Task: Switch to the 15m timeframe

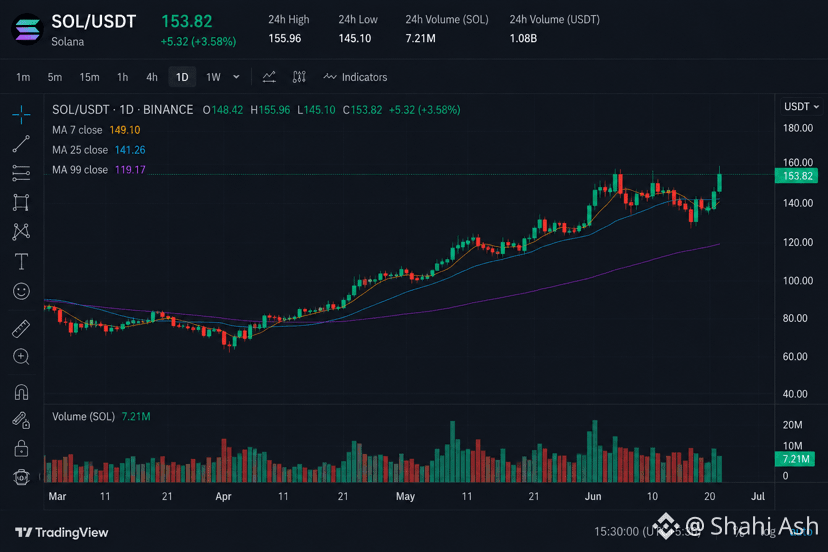Action: [x=89, y=77]
